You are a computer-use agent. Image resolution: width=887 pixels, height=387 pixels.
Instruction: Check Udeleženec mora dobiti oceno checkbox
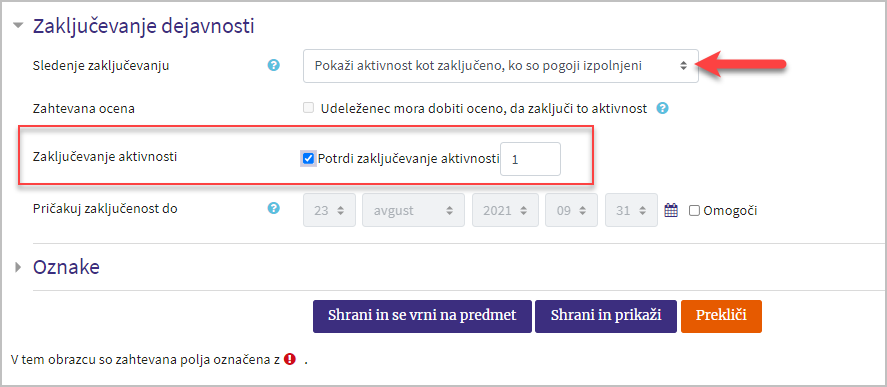308,108
